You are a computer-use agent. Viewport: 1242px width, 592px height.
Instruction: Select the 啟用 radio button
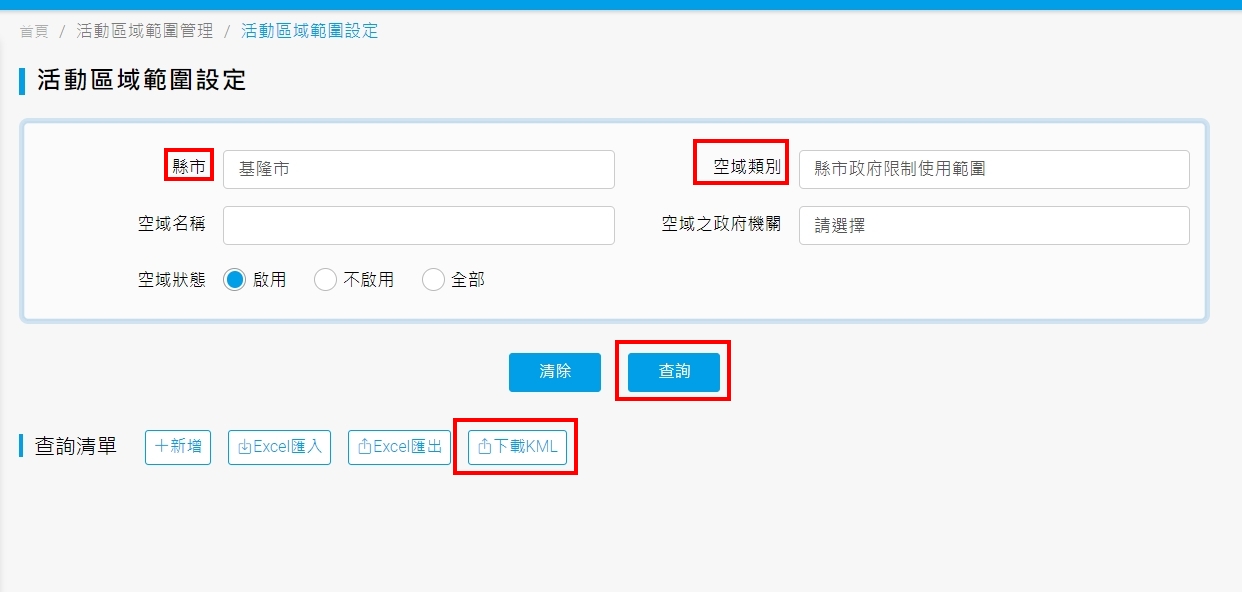click(x=235, y=280)
